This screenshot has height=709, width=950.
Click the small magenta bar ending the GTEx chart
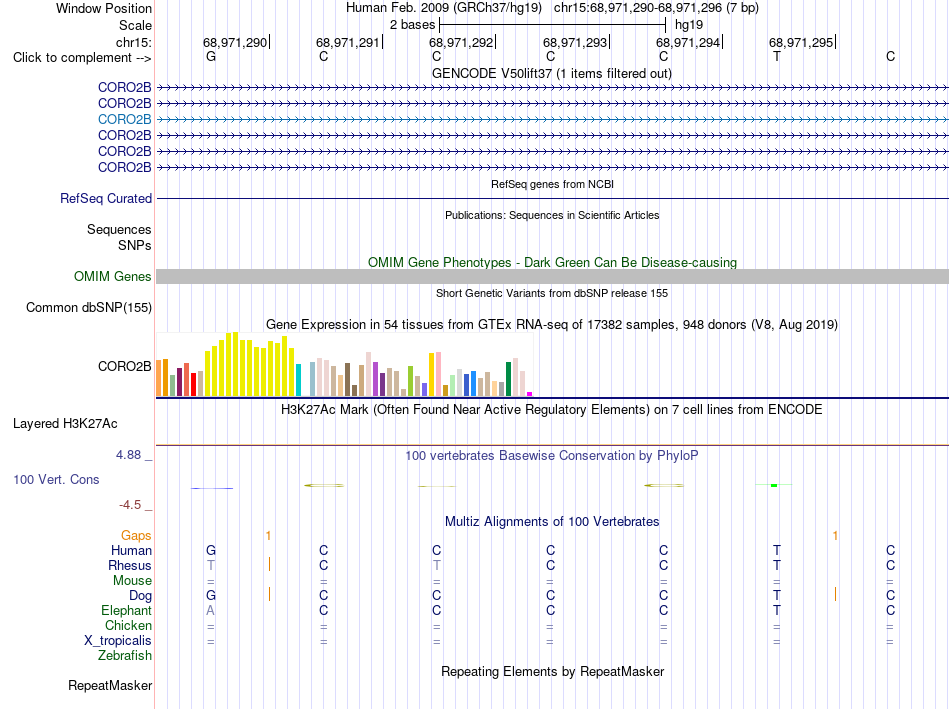pos(530,394)
